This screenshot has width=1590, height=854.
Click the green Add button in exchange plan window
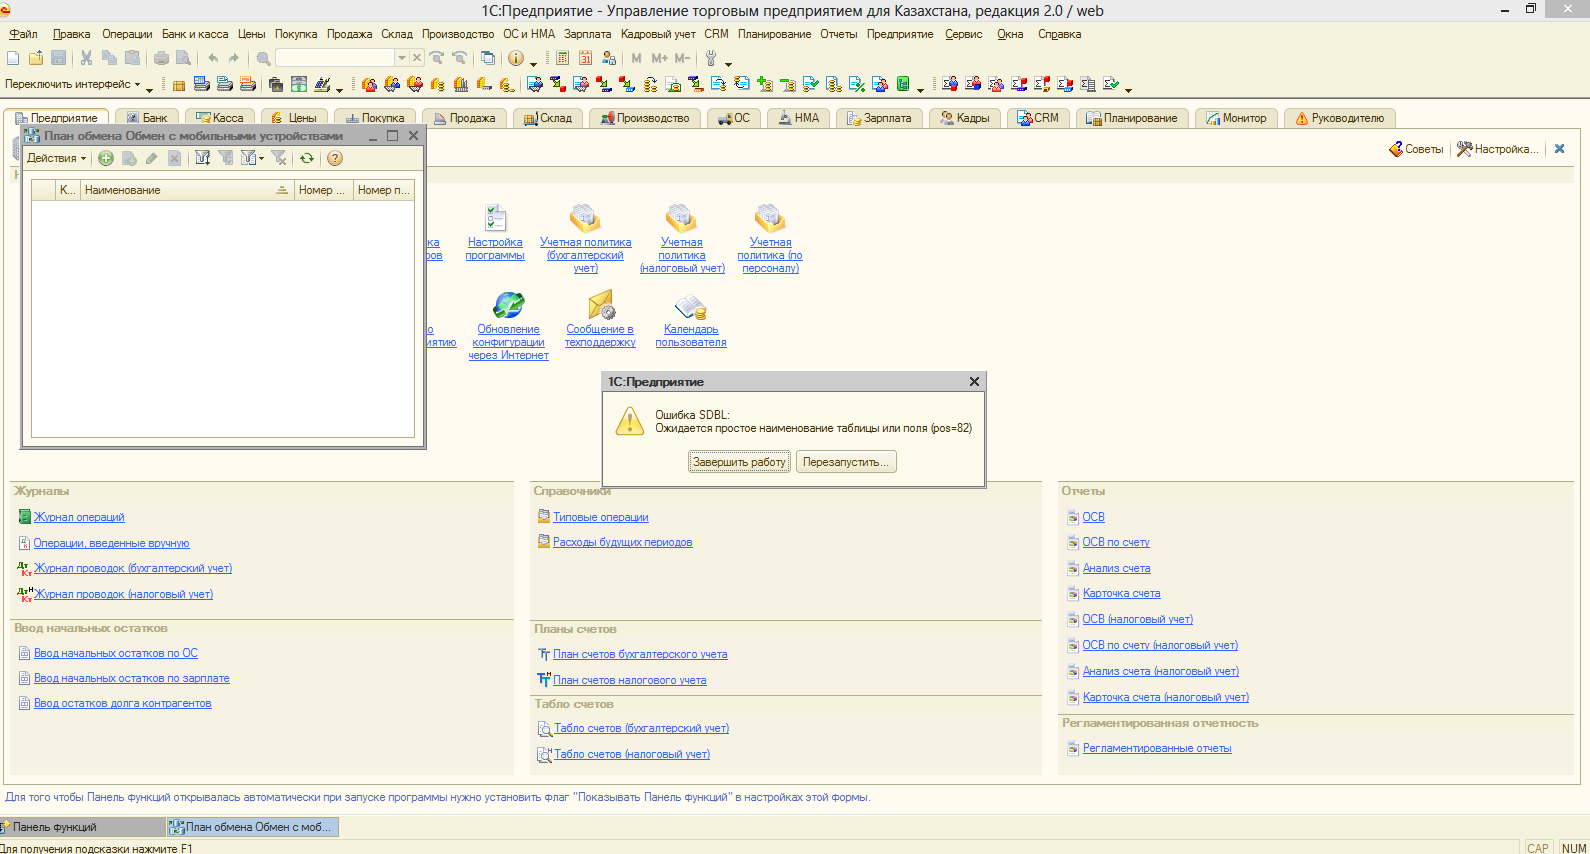(x=106, y=158)
